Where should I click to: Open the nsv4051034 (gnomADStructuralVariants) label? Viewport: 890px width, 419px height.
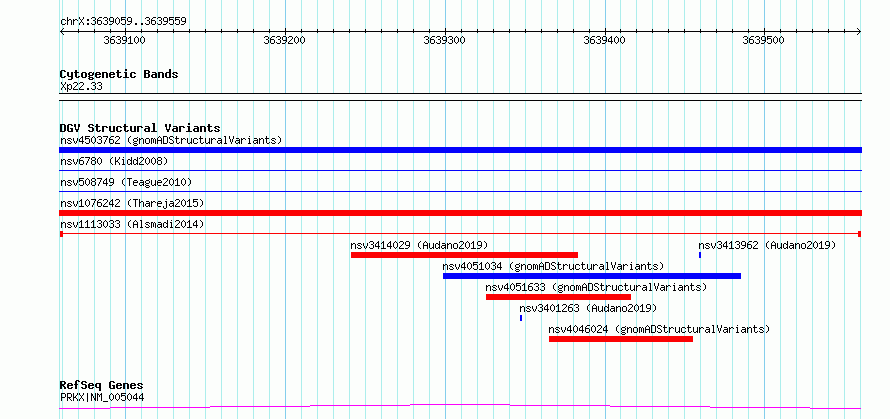553,266
